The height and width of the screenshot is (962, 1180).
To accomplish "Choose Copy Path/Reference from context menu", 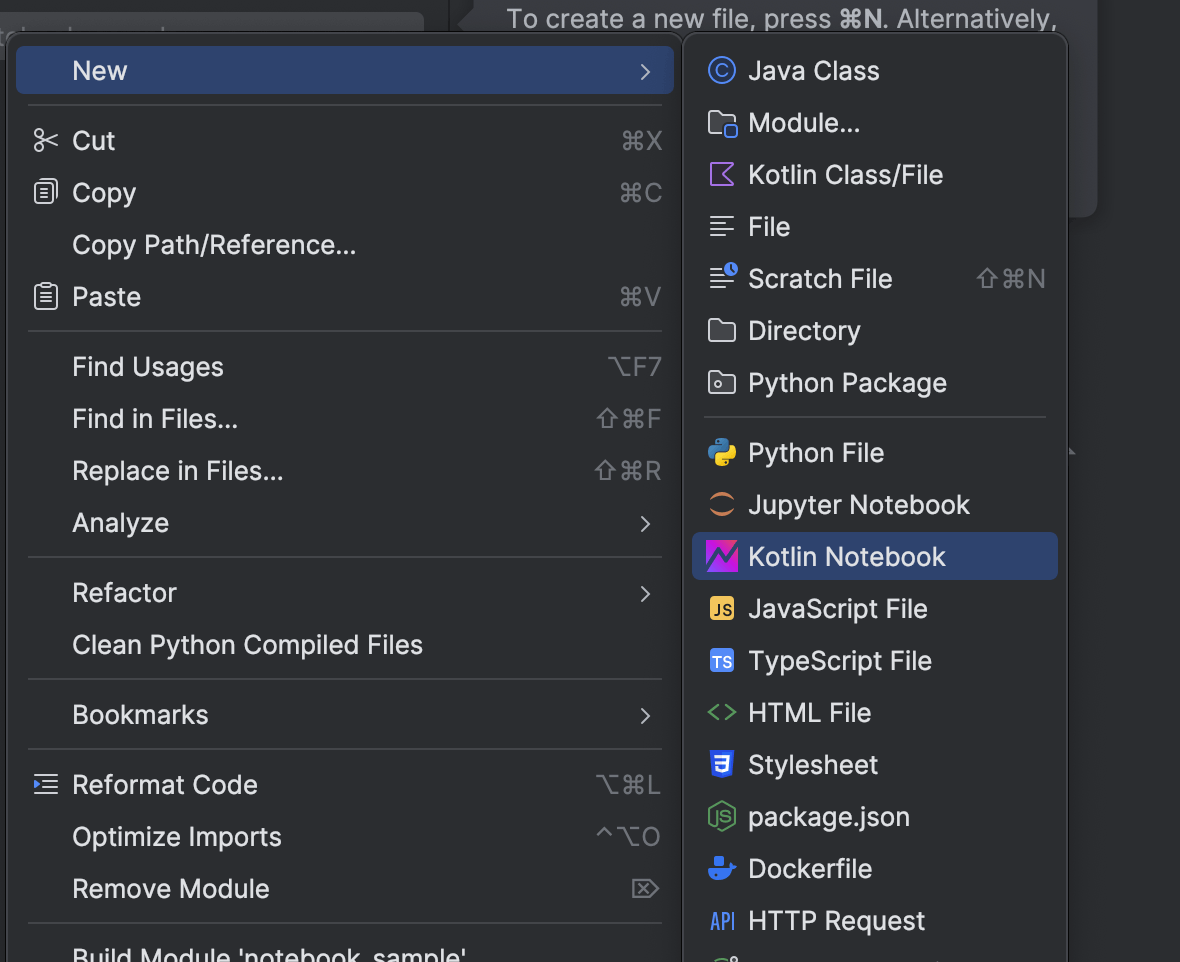I will coord(345,245).
